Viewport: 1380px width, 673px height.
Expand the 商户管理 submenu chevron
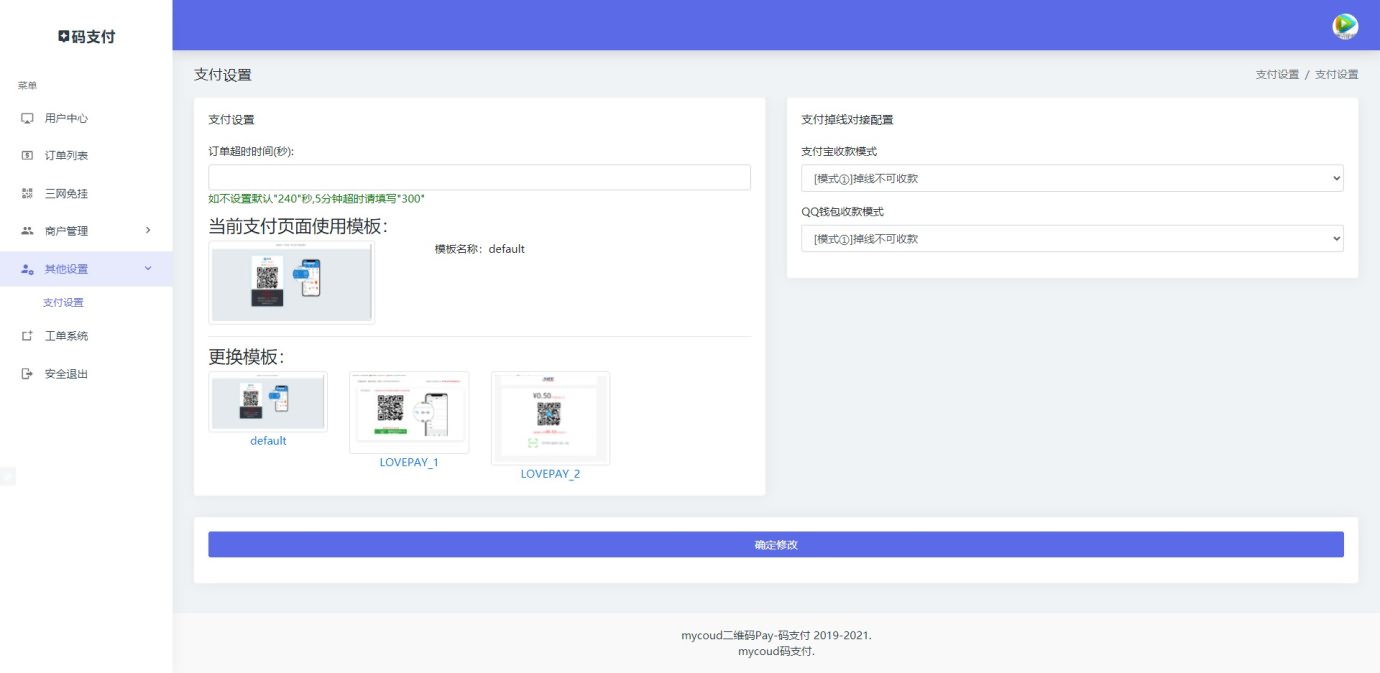148,231
